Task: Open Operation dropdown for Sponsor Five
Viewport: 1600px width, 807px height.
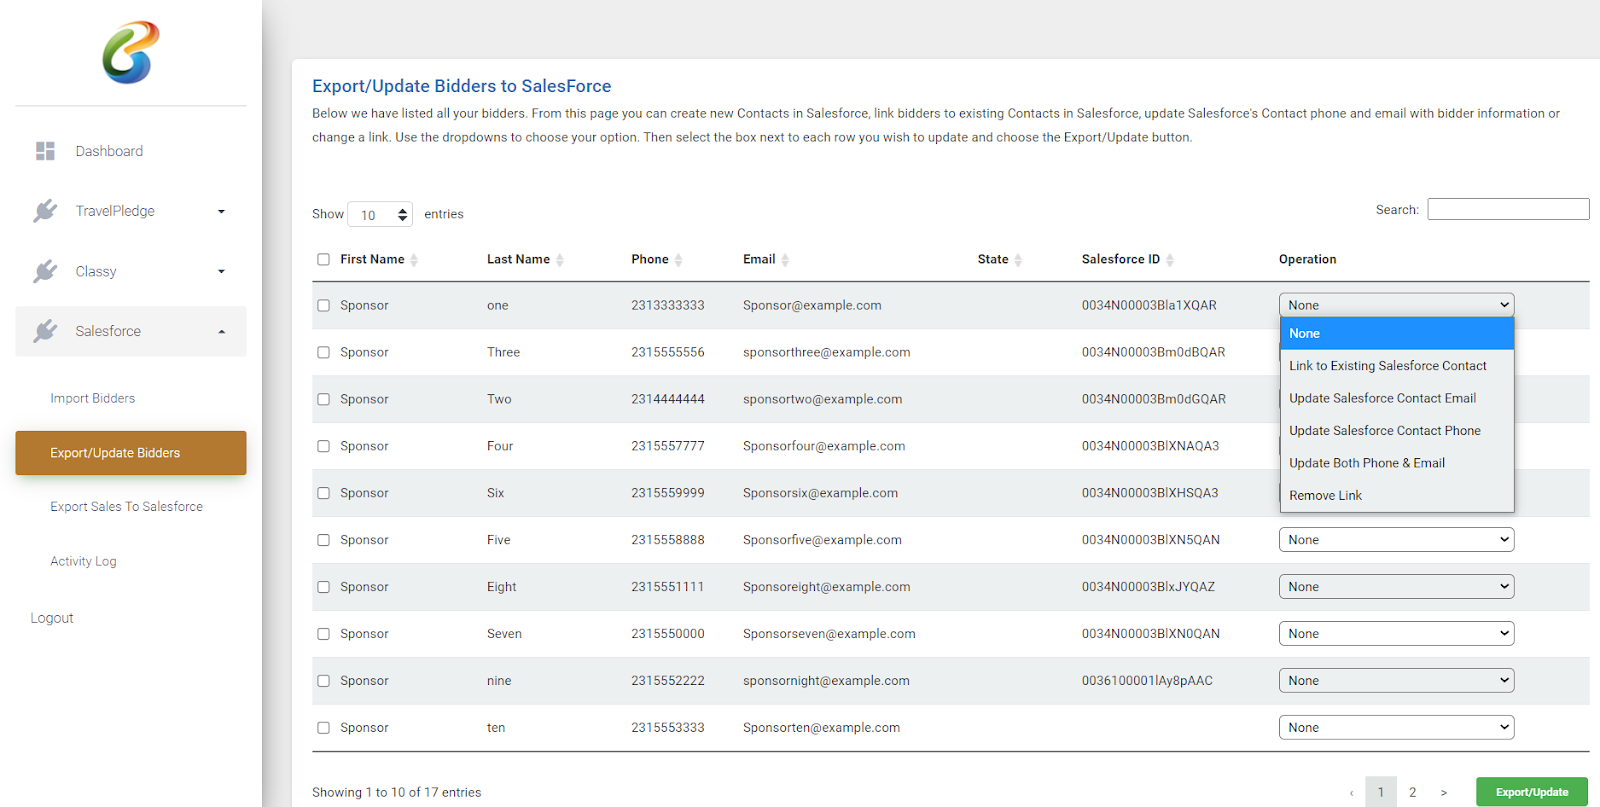Action: (1396, 540)
